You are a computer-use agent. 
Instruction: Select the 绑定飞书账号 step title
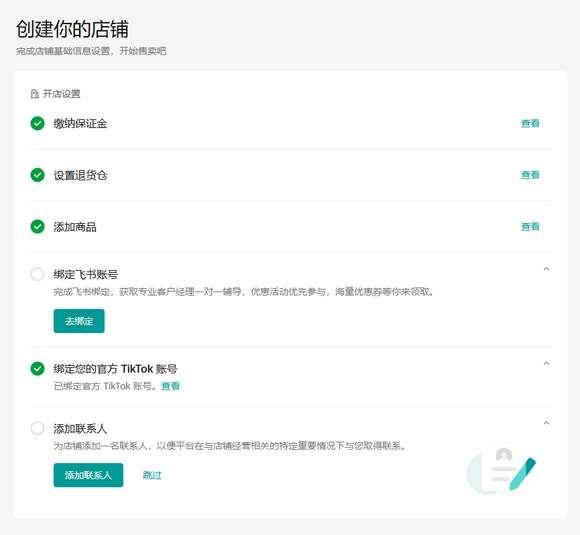[86, 275]
